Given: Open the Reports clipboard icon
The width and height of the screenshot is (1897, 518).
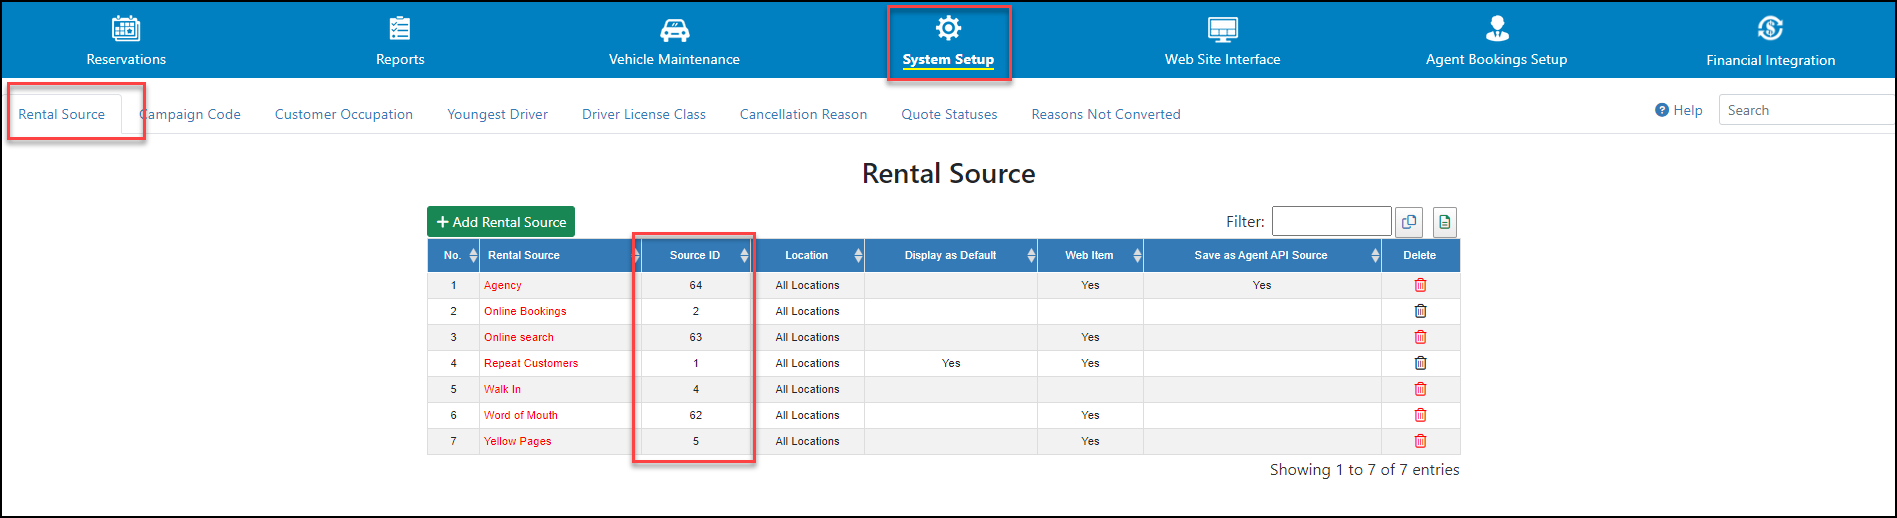Looking at the screenshot, I should (400, 28).
